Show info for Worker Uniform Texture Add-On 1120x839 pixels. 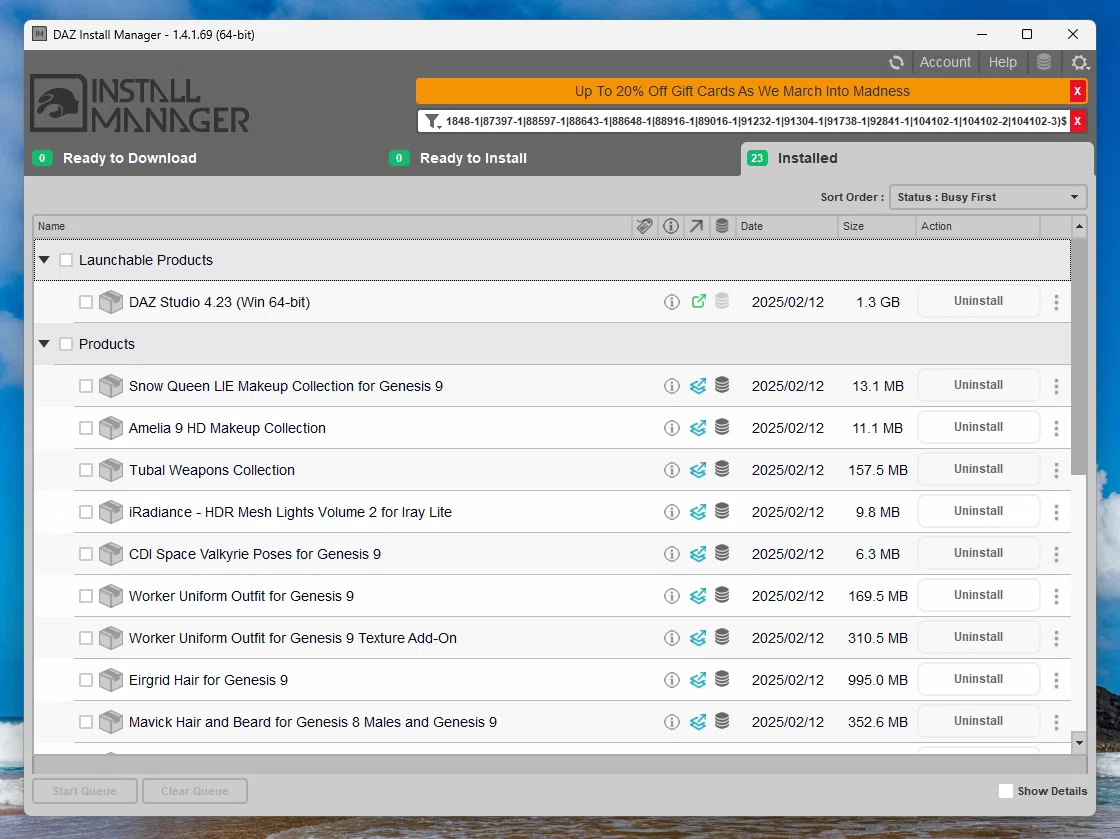click(x=671, y=638)
